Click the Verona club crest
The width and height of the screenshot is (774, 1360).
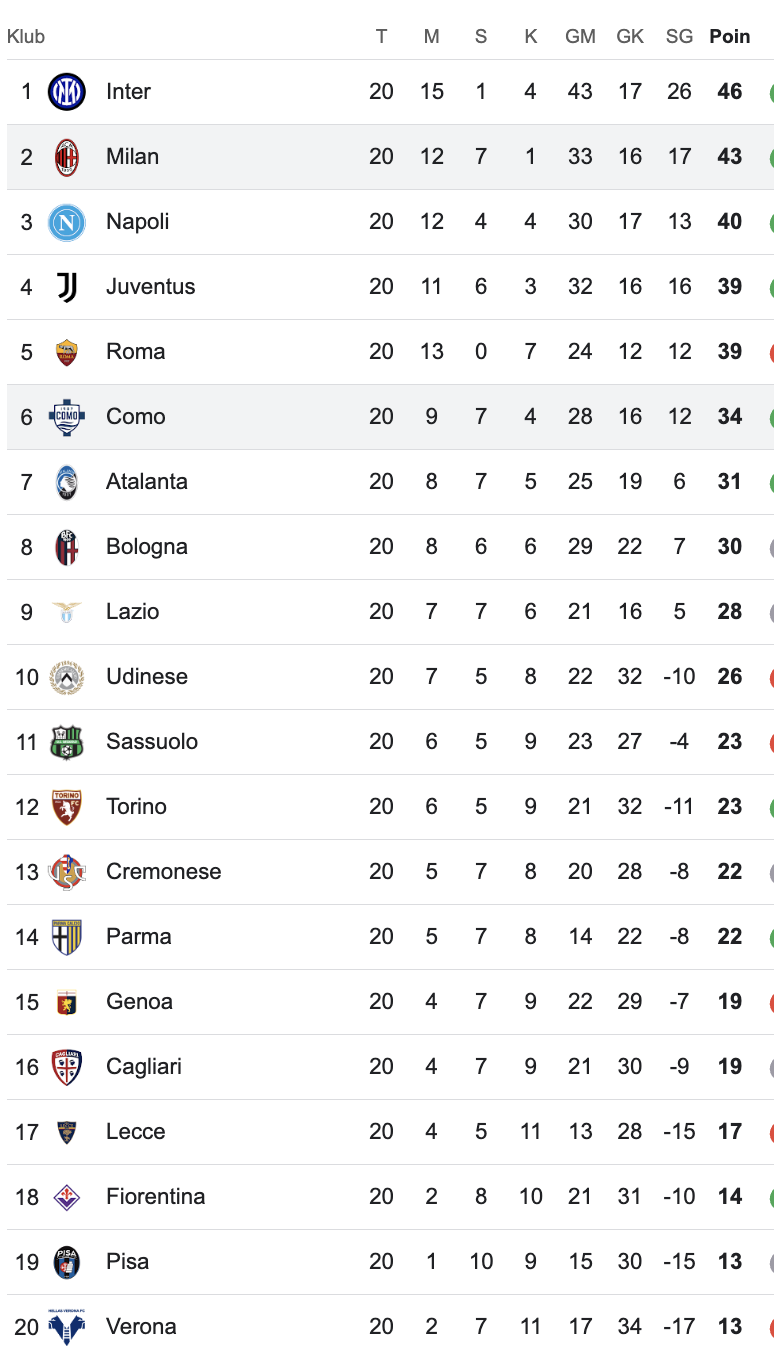[67, 1327]
